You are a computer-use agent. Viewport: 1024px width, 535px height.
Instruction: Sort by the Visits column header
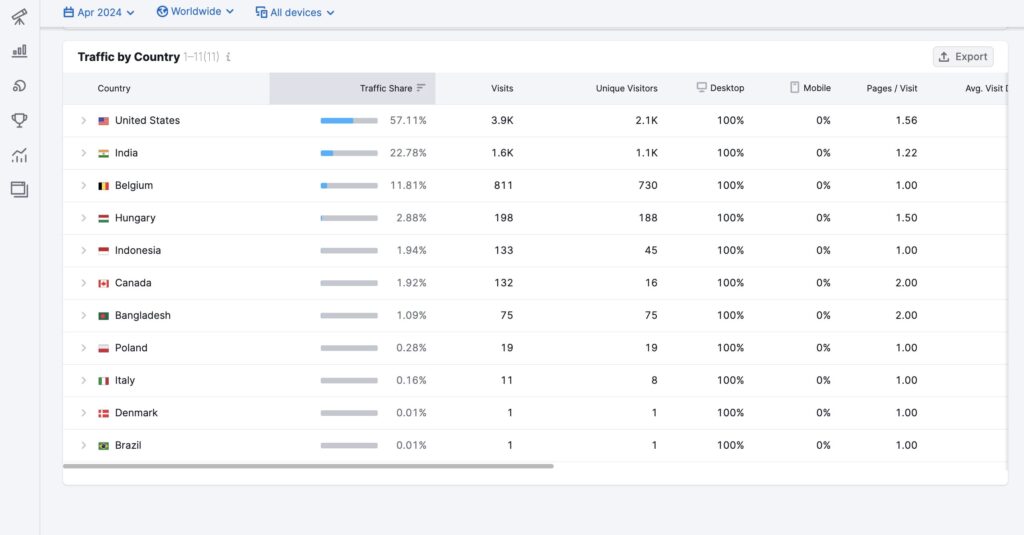coord(502,88)
